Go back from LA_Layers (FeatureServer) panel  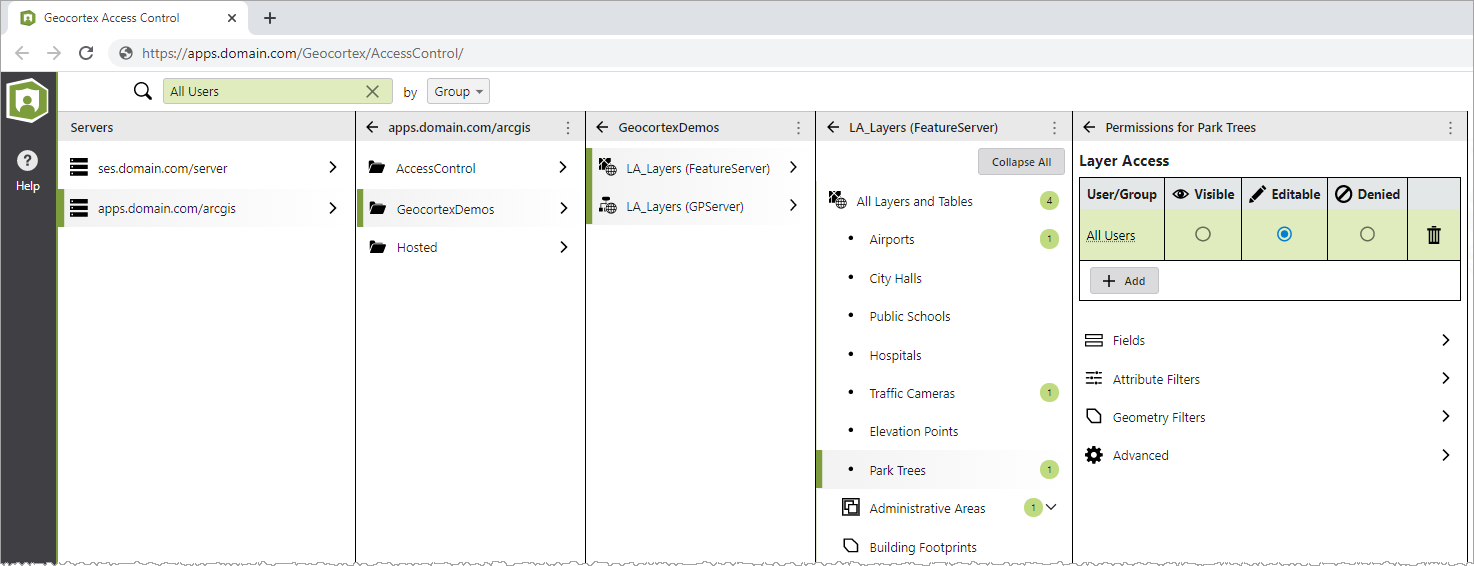(832, 128)
